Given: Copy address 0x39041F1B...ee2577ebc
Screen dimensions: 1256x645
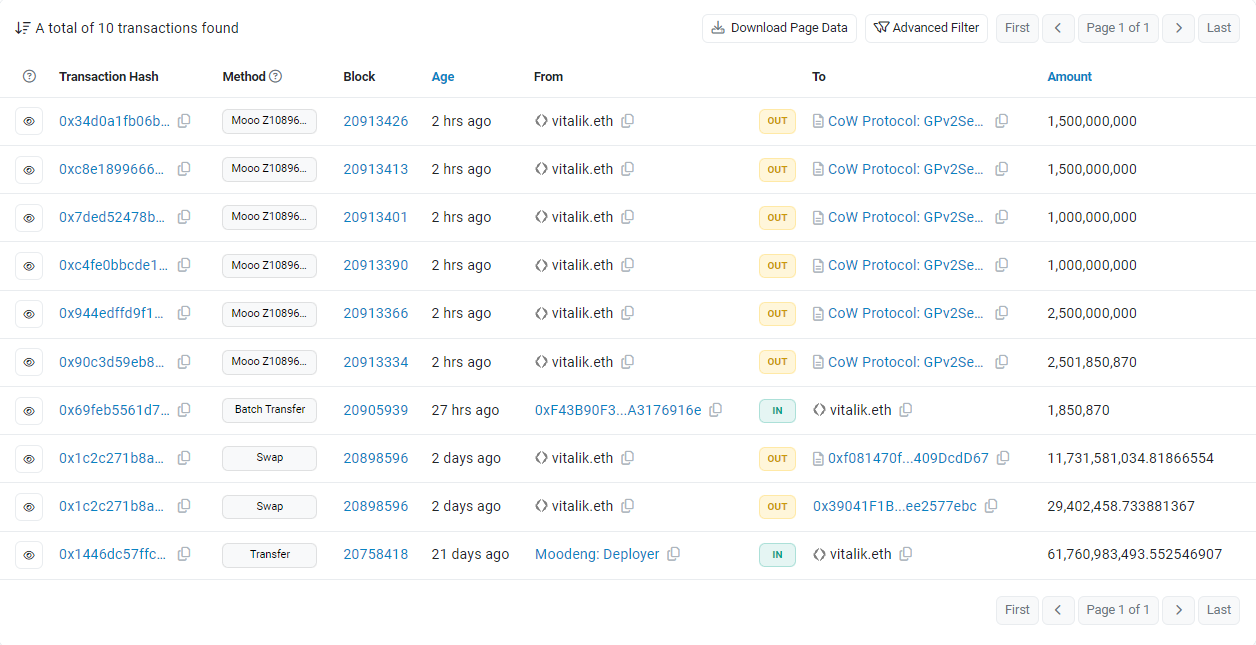Looking at the screenshot, I should point(991,506).
